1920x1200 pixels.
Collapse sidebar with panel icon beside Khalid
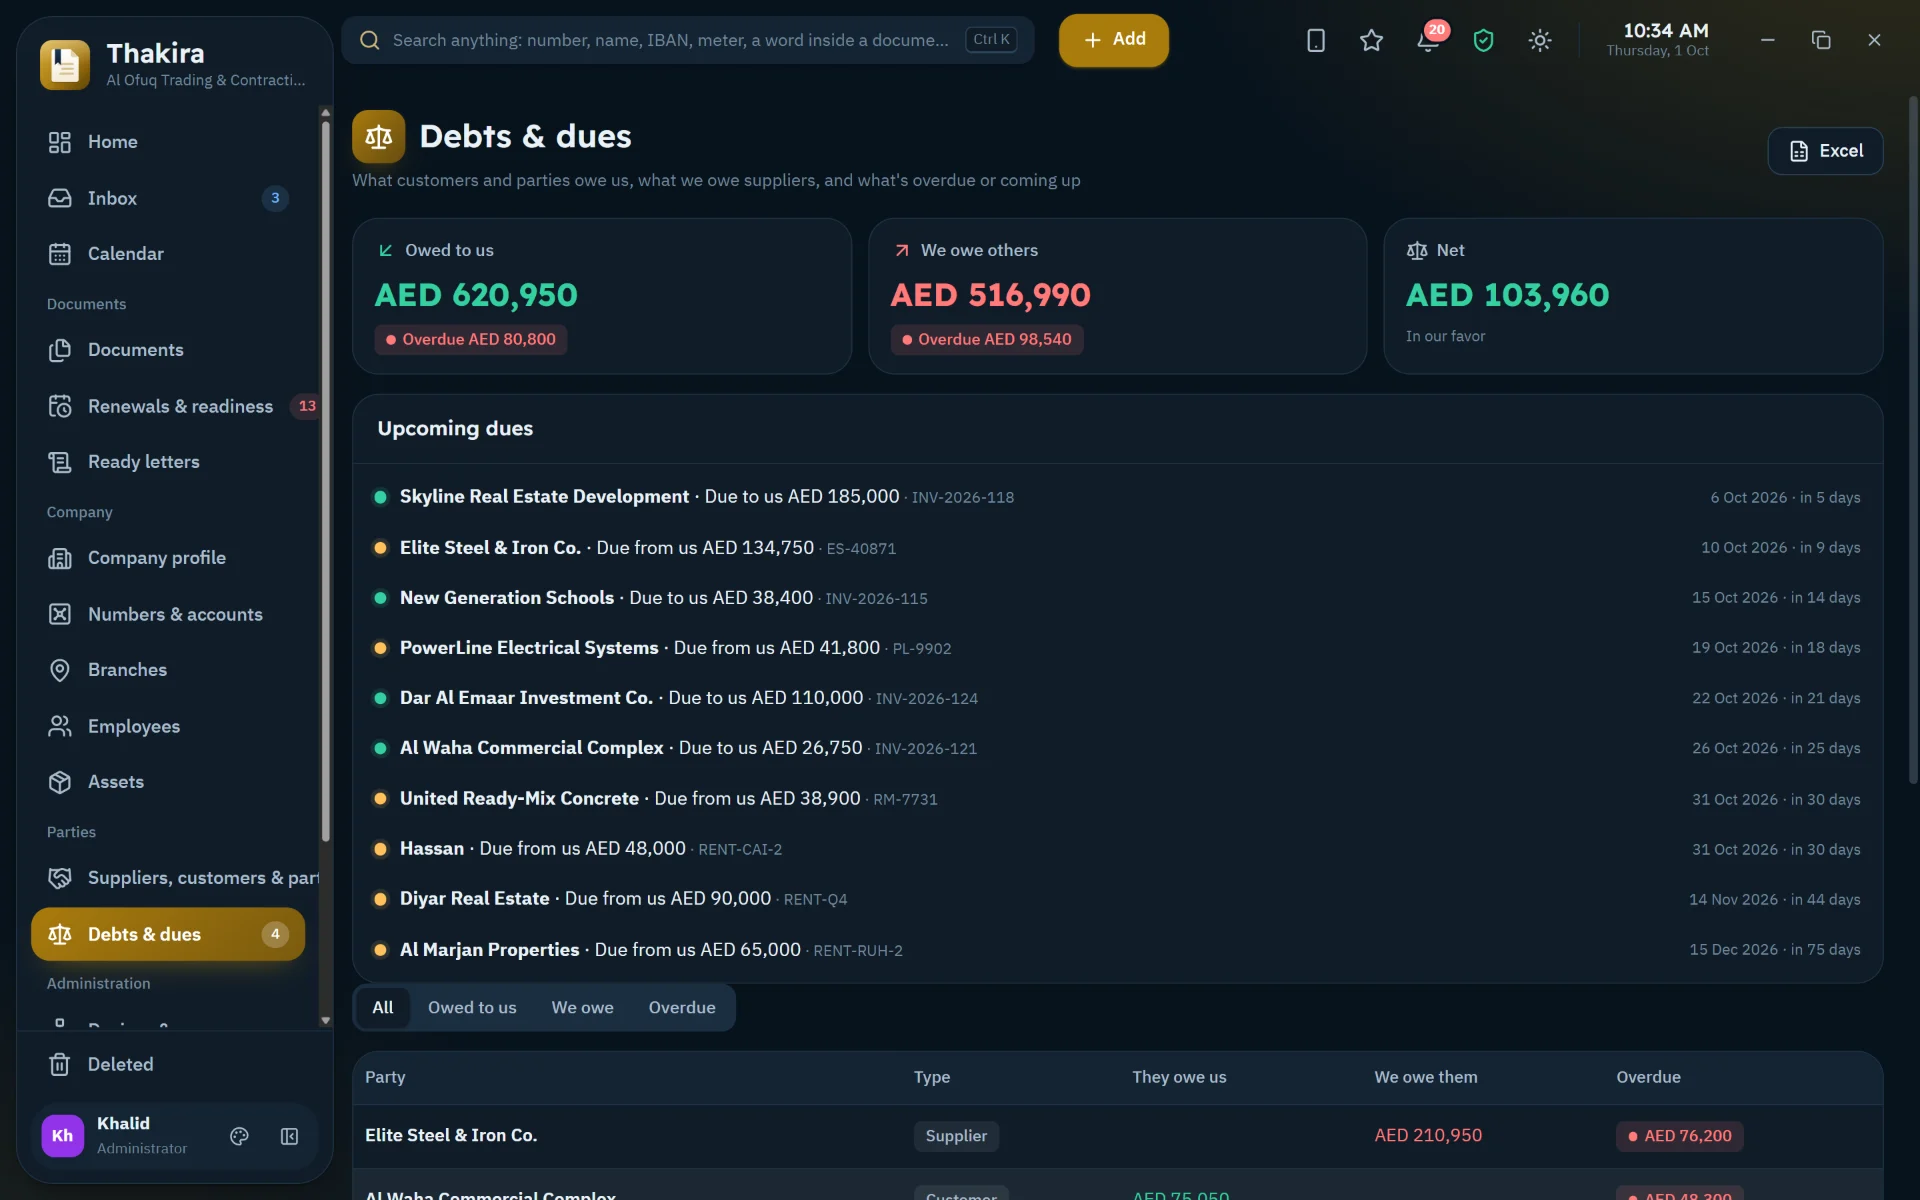pos(289,1136)
